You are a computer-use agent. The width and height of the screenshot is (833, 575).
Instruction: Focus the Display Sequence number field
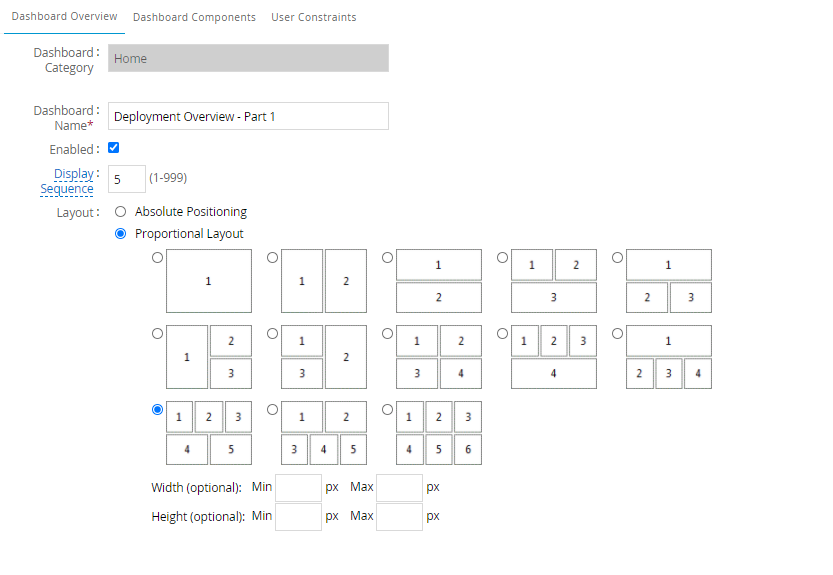pyautogui.click(x=126, y=179)
